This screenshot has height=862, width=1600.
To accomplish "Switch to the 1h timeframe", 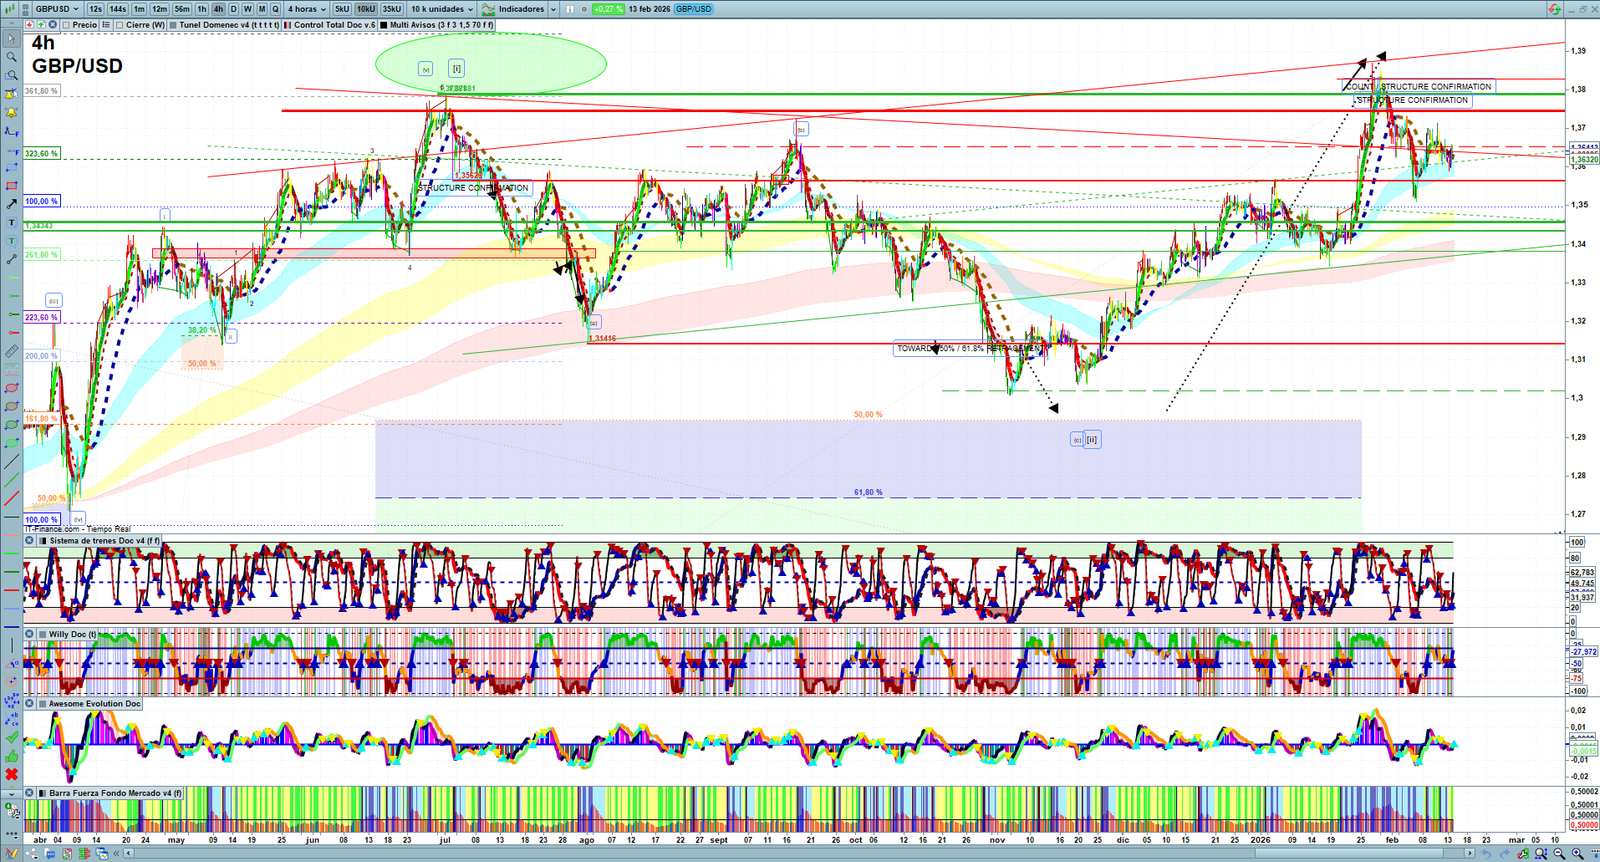I will (202, 9).
